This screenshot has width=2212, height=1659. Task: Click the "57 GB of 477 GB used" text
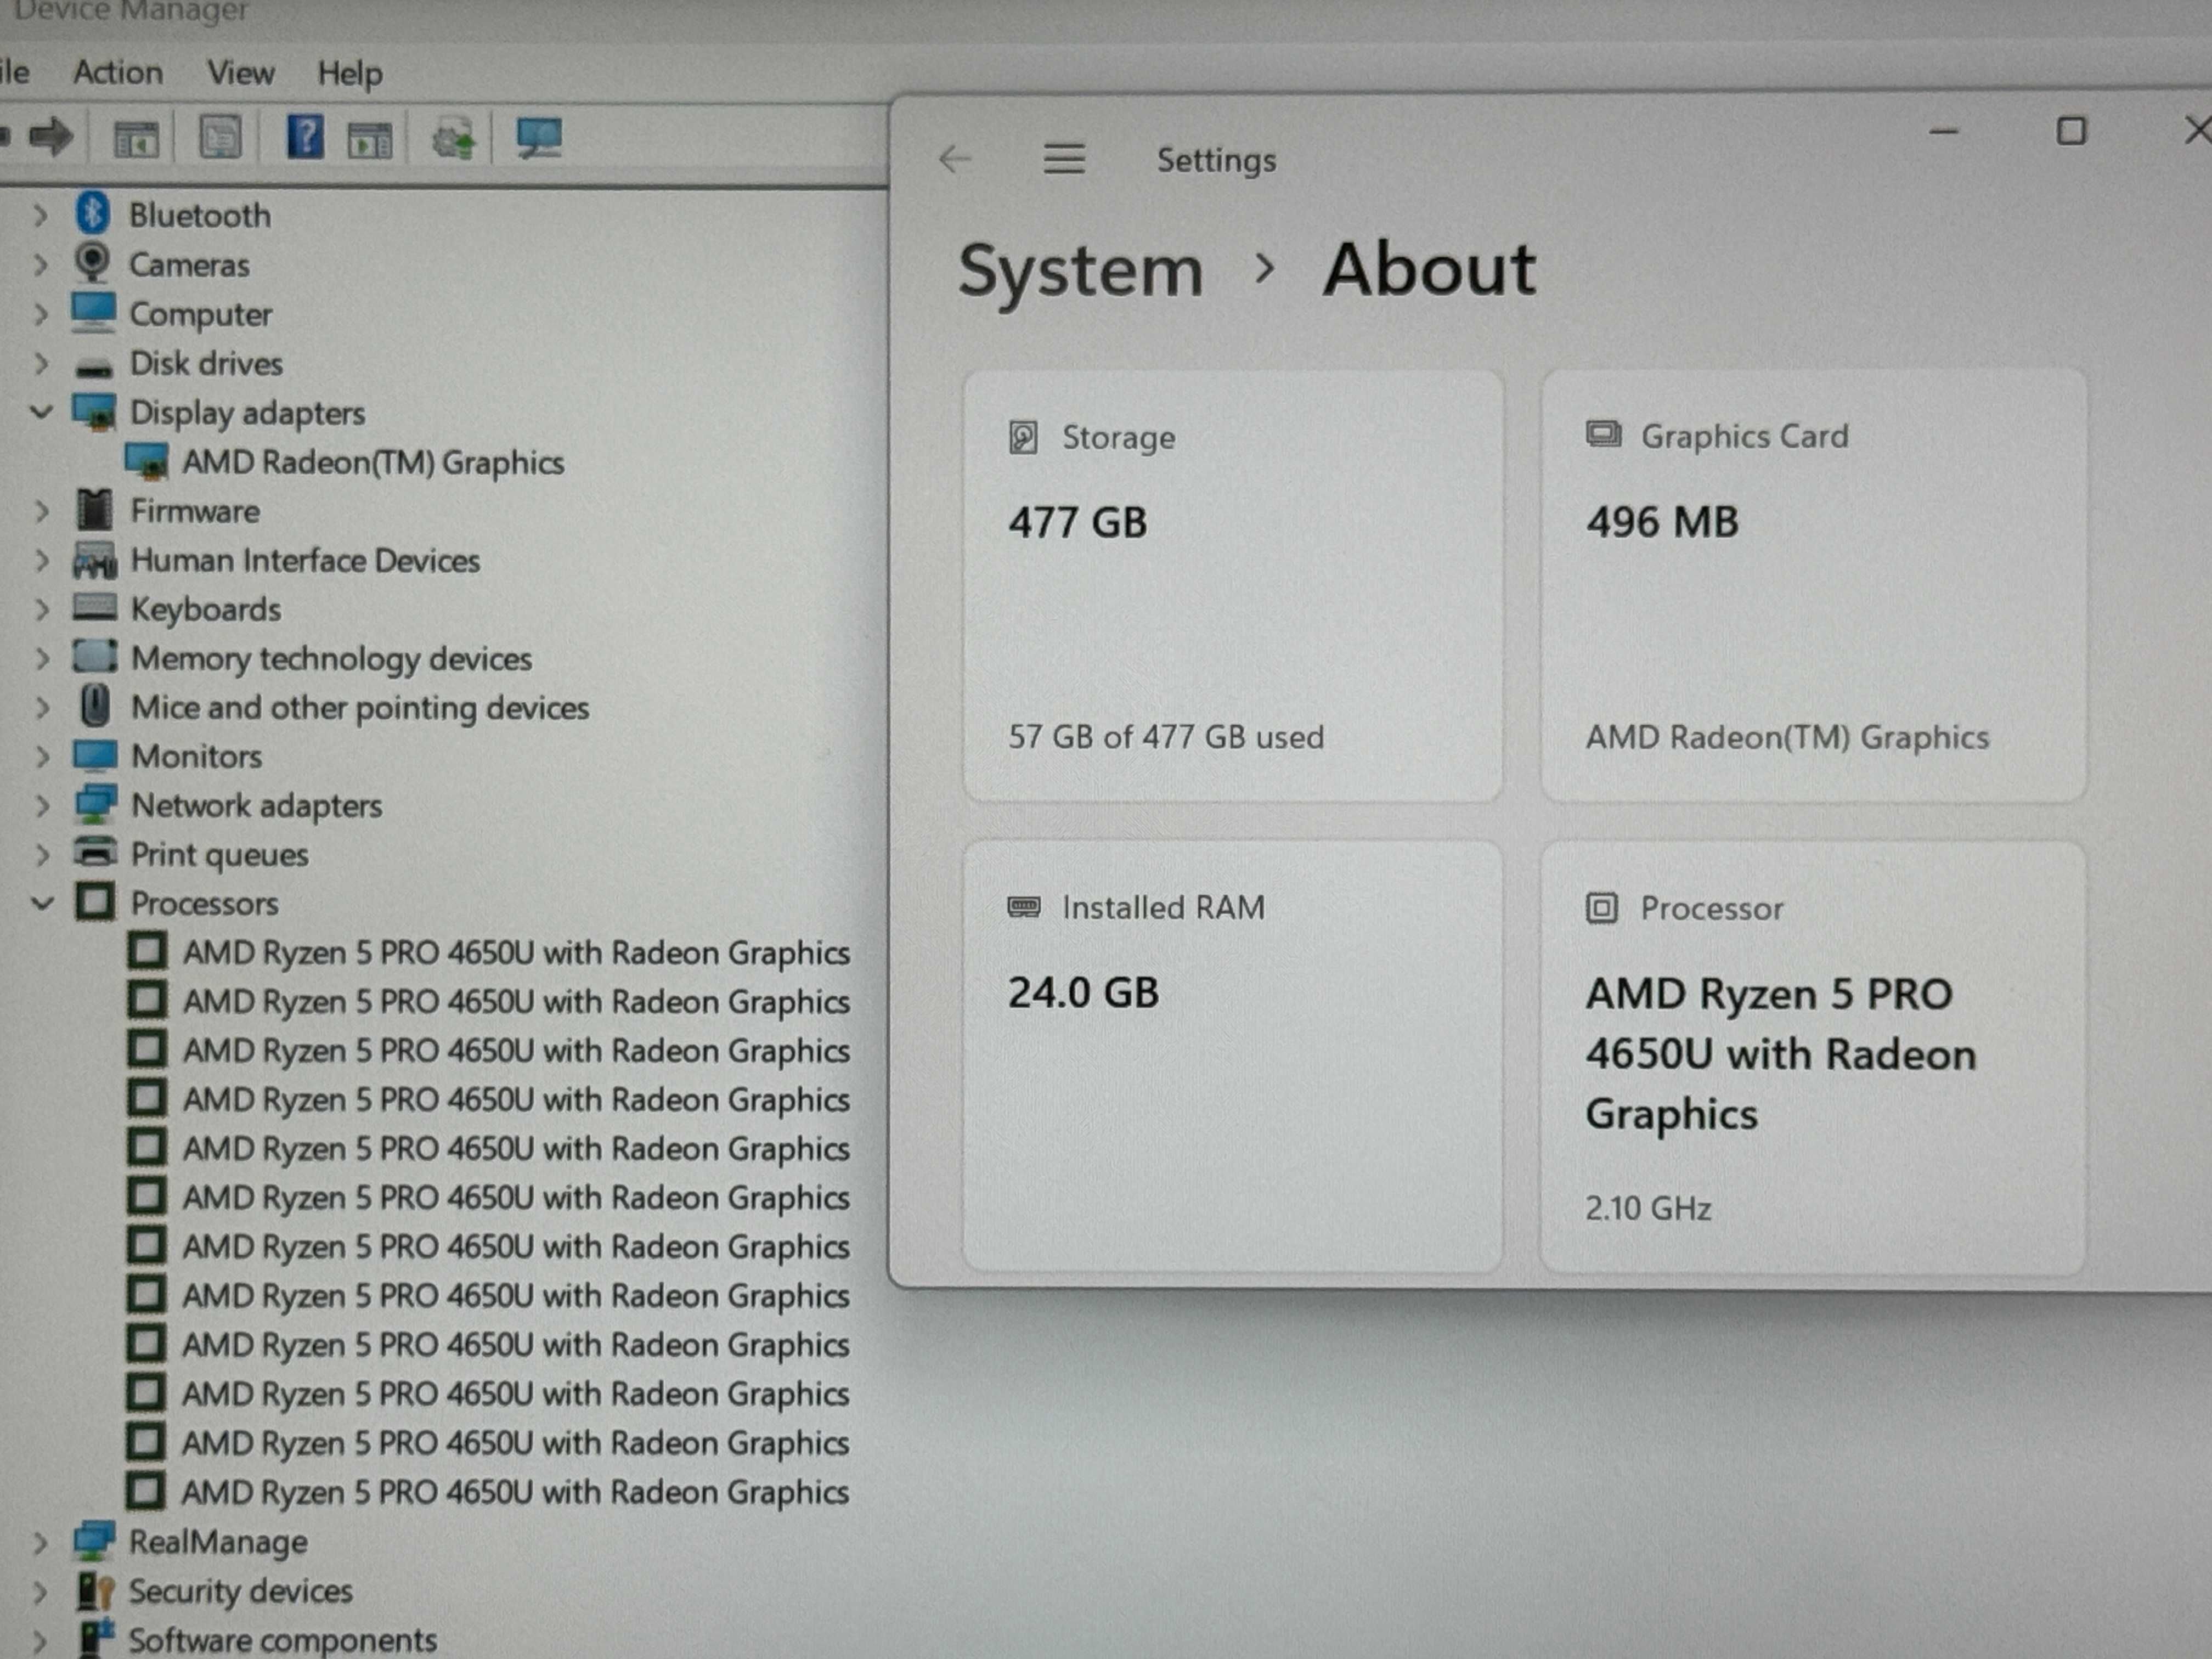[x=1166, y=737]
